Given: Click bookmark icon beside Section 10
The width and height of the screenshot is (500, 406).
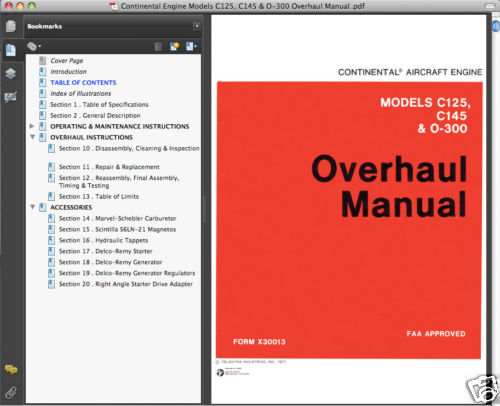Looking at the screenshot, I should [51, 148].
